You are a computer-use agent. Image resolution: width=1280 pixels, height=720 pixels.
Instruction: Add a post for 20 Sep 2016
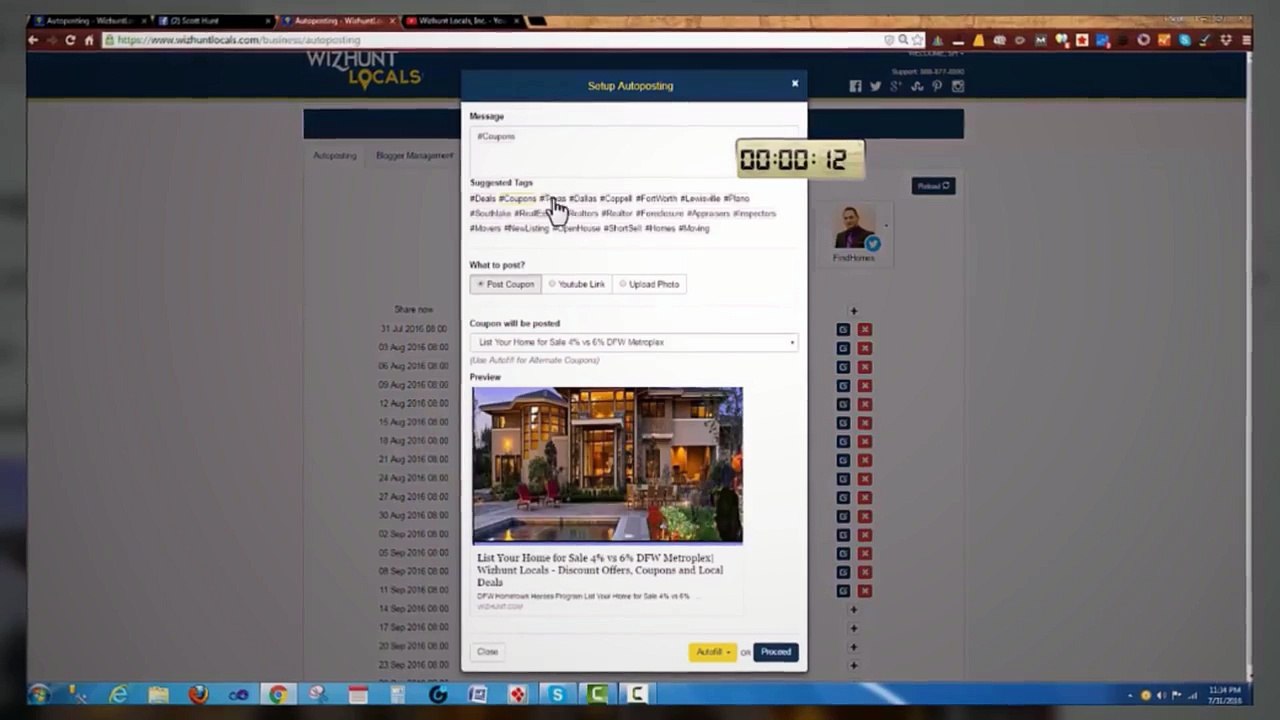point(853,646)
